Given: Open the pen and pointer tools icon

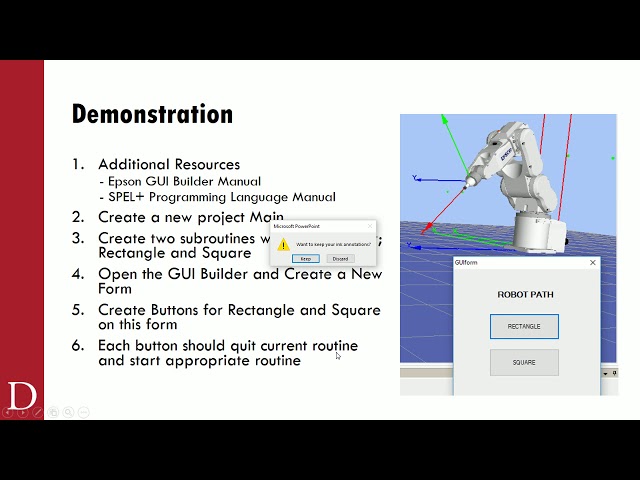Looking at the screenshot, I should [38, 412].
